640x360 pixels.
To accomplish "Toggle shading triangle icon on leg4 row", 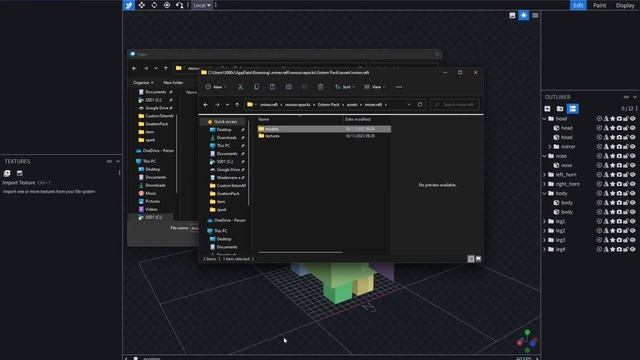I will [x=606, y=249].
